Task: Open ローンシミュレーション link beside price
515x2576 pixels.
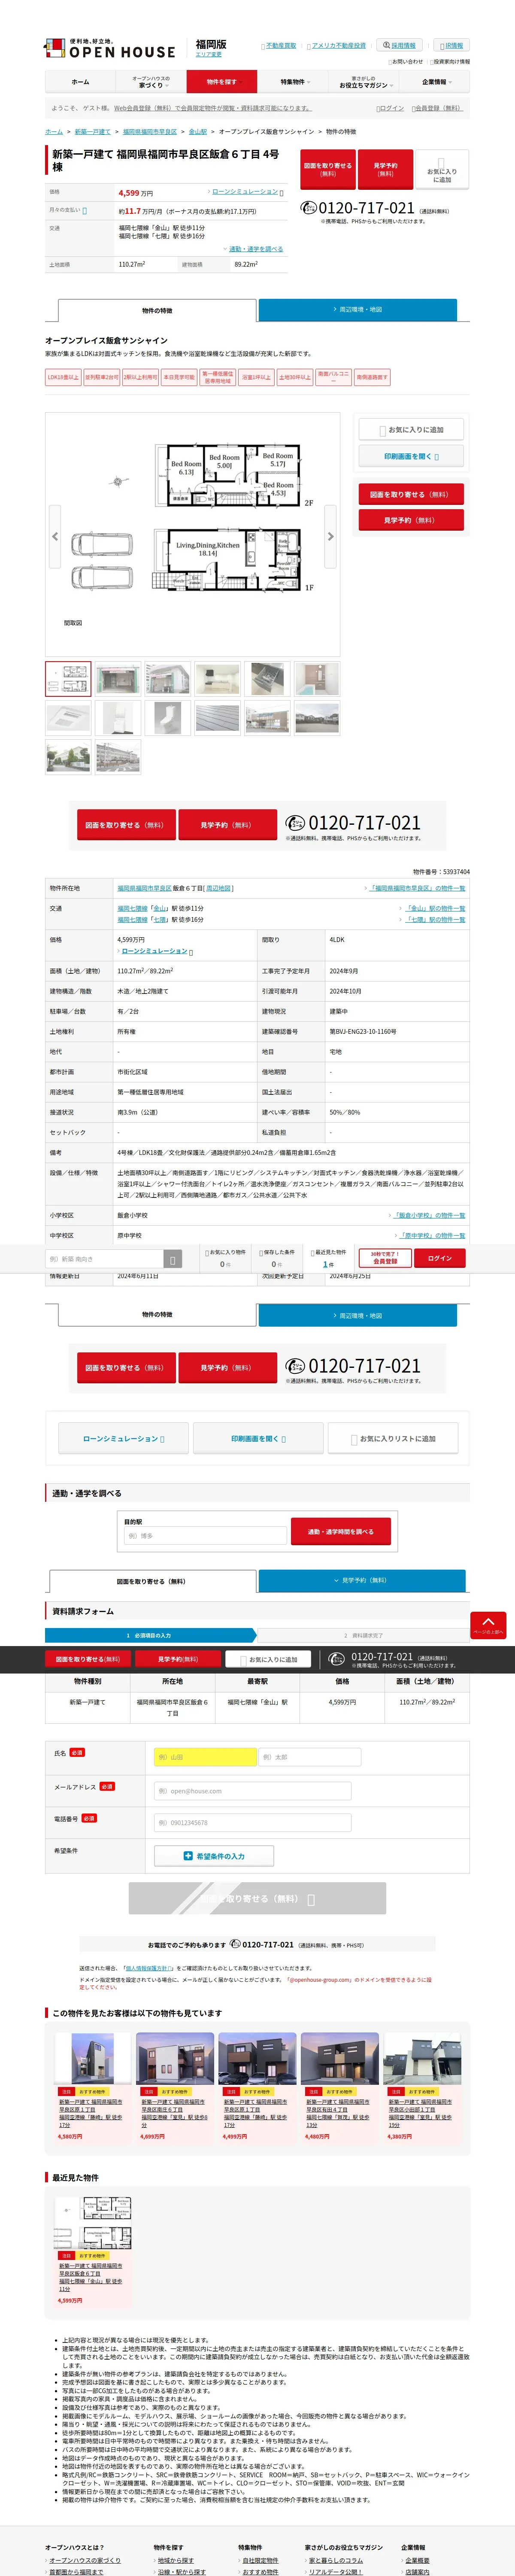Action: click(x=245, y=191)
